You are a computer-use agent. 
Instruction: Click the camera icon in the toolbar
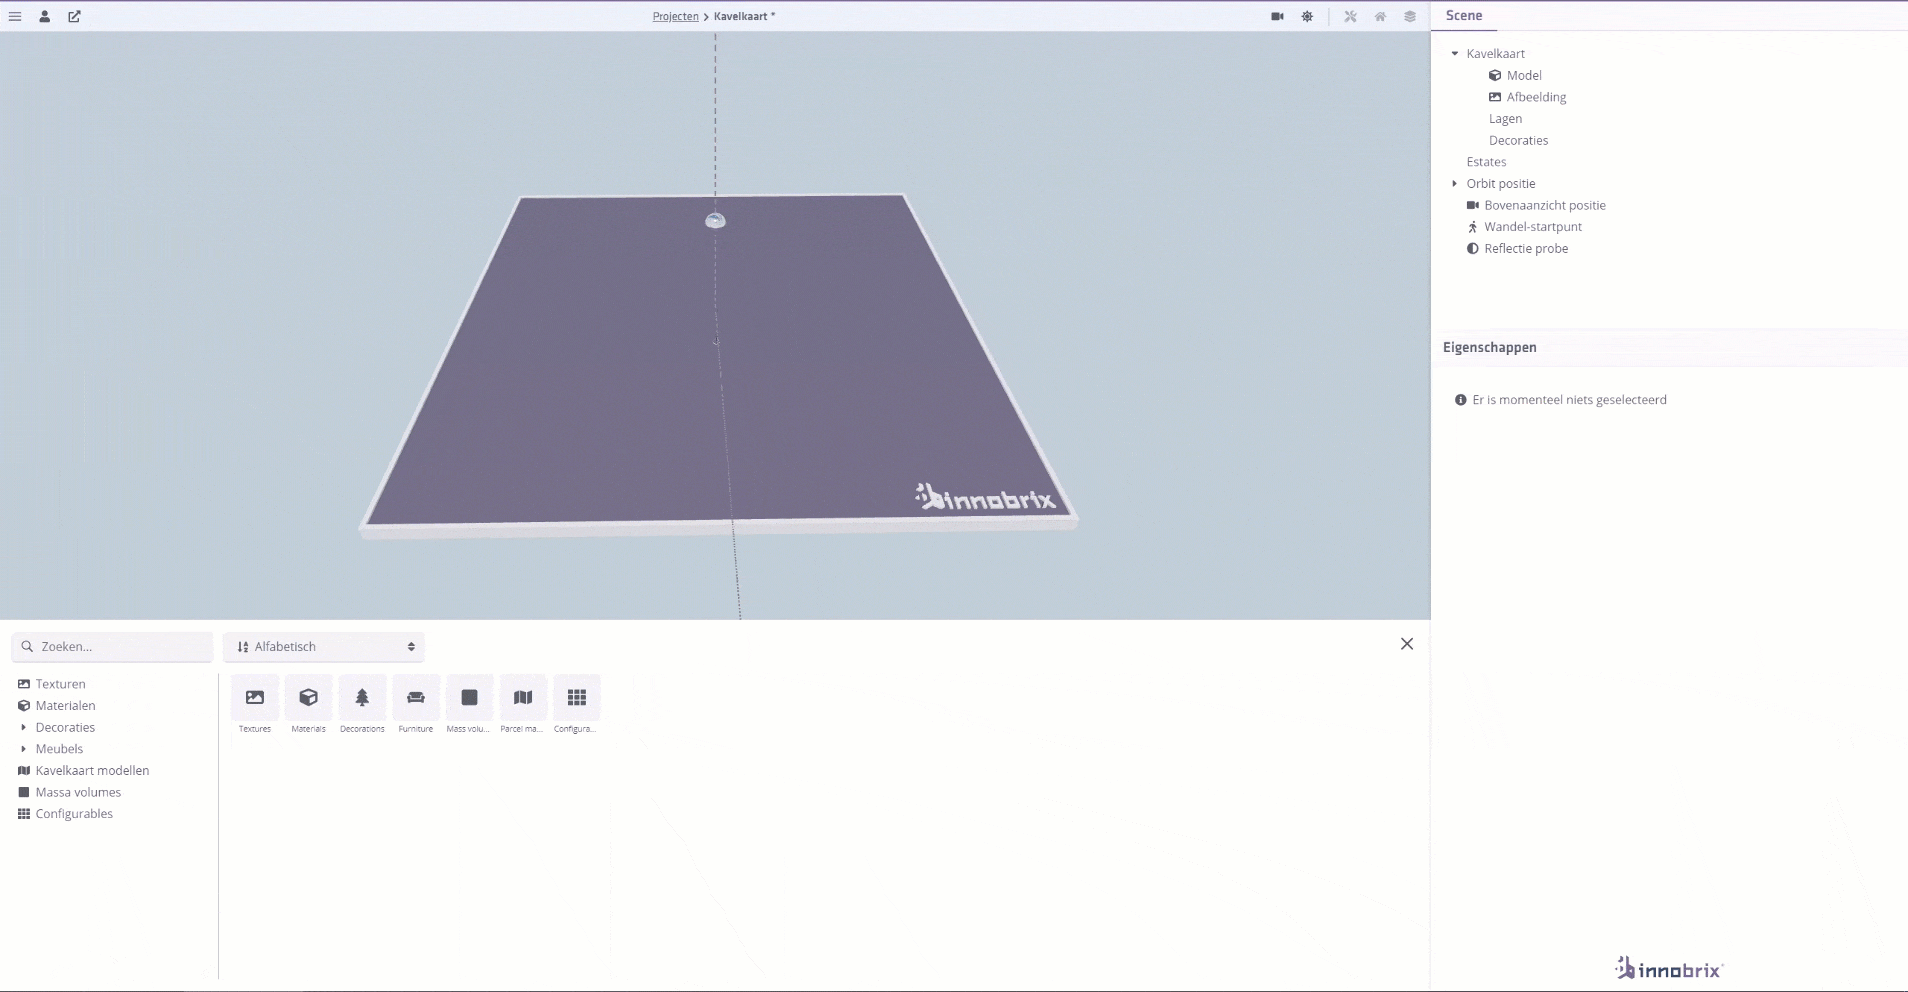tap(1276, 16)
